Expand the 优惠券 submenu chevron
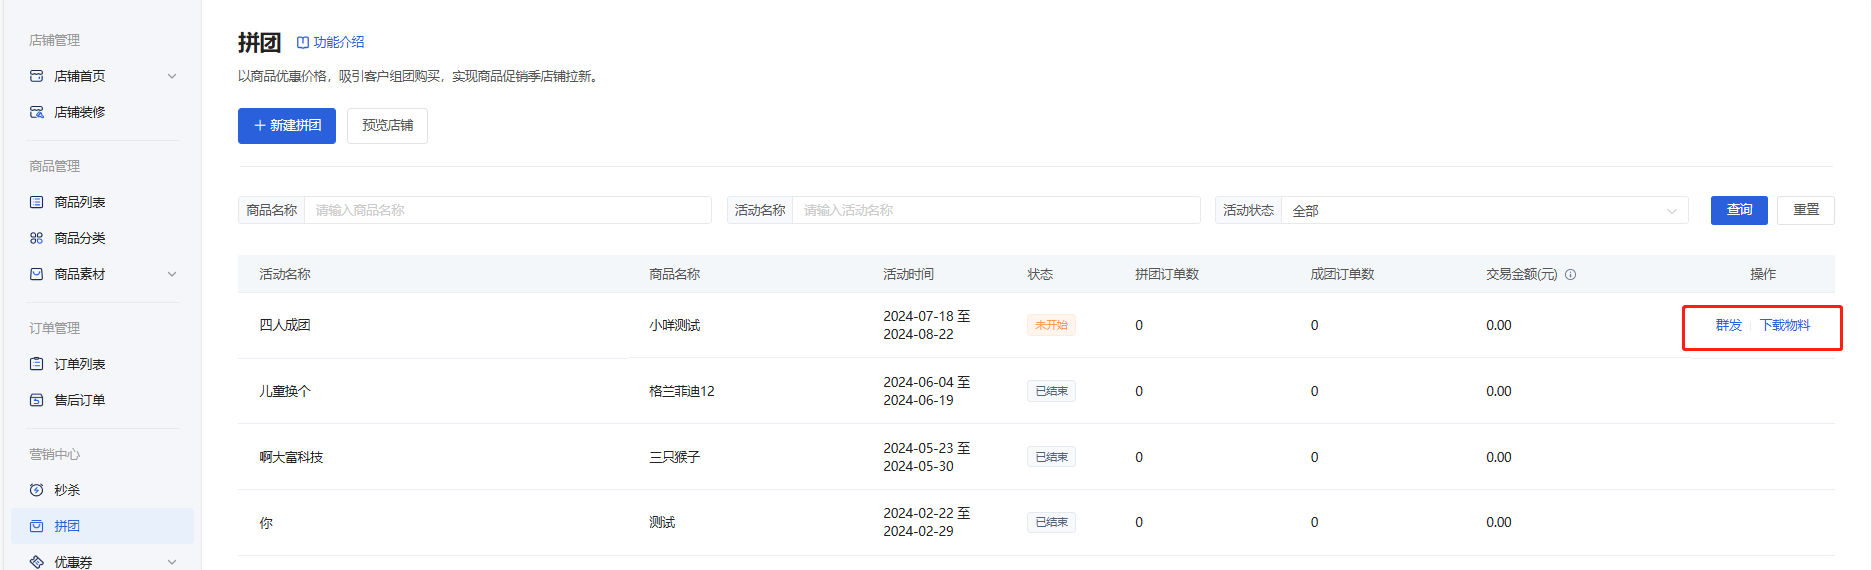1872x570 pixels. [x=172, y=562]
